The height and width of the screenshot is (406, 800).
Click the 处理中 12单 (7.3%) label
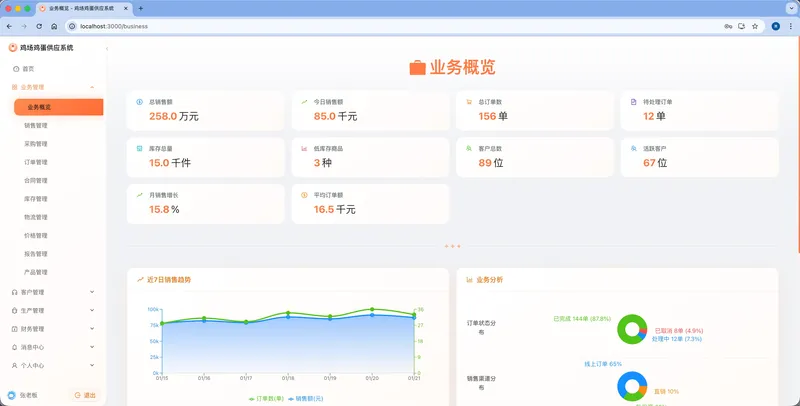coord(677,339)
